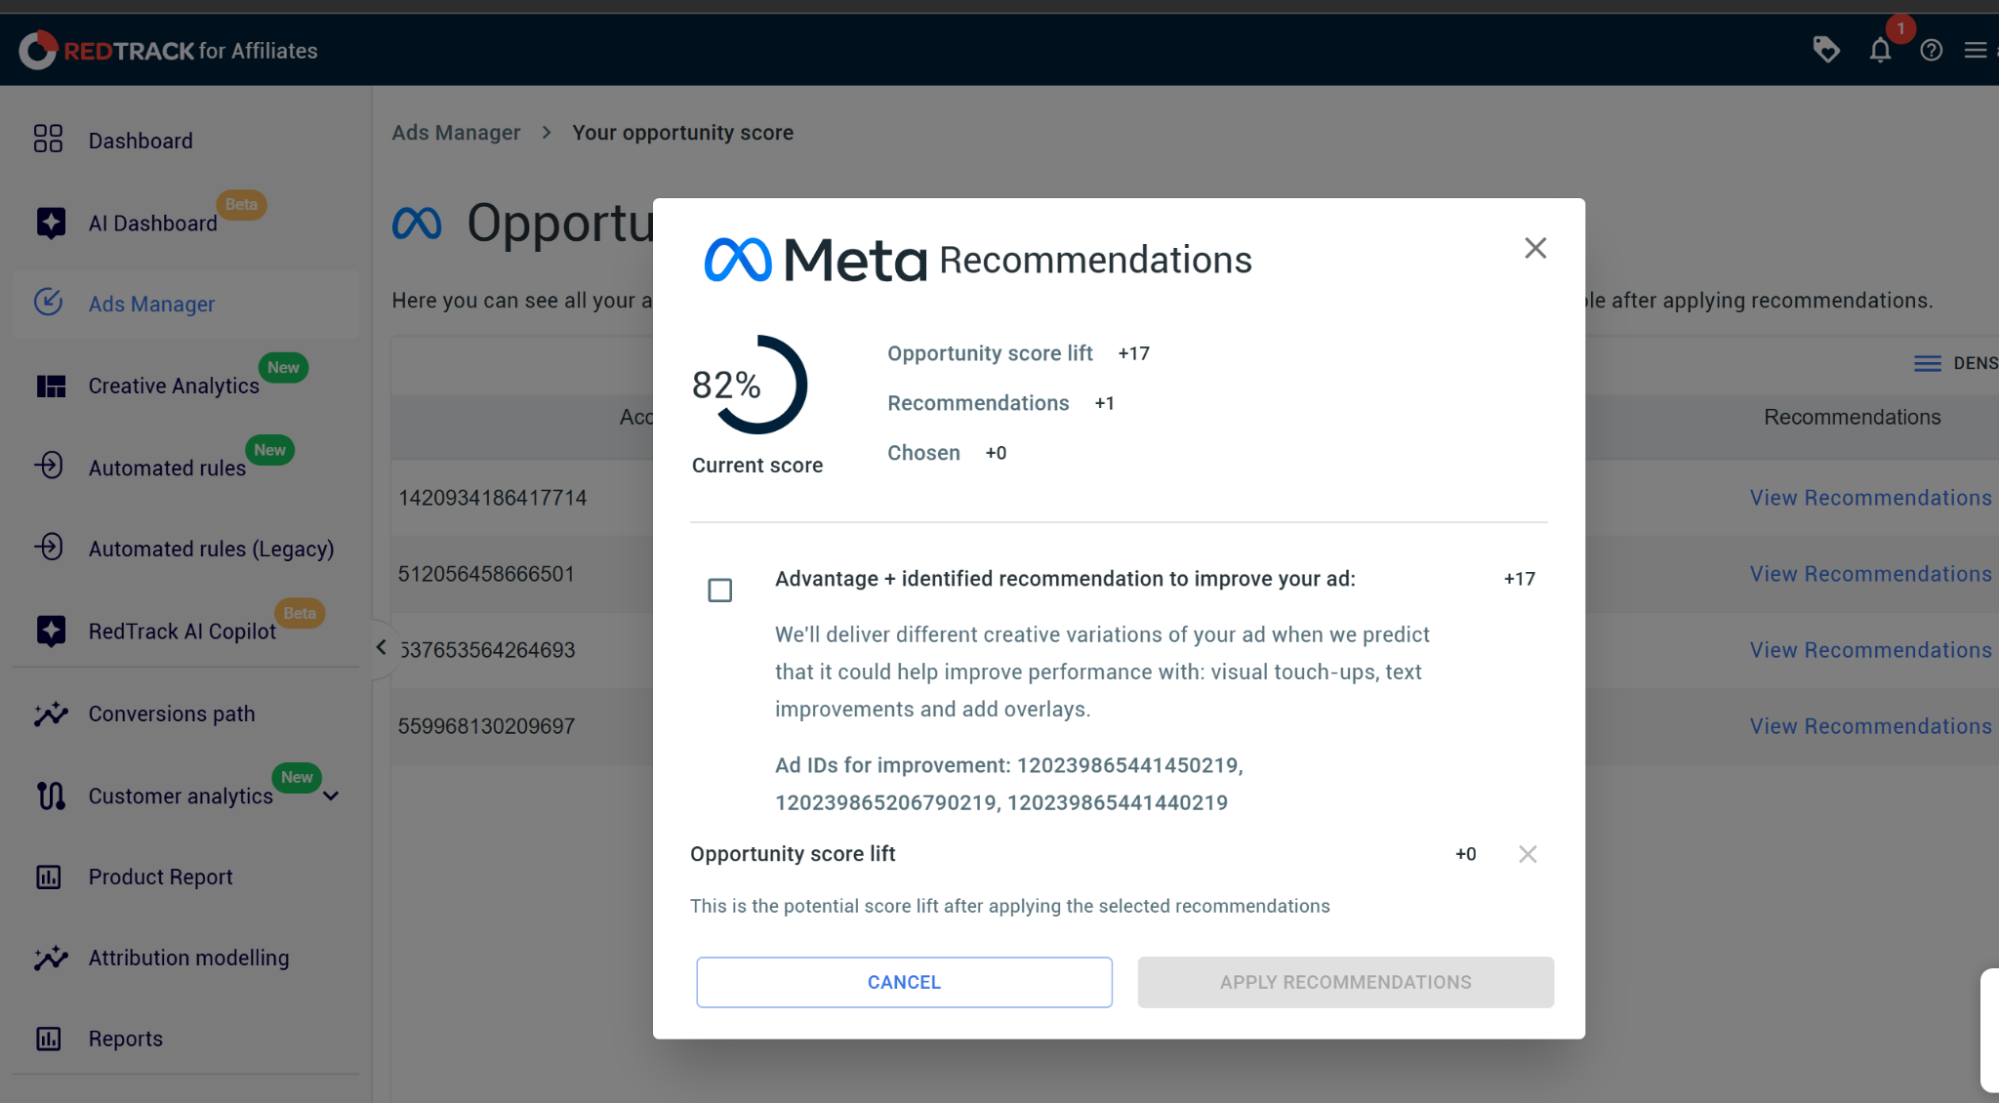Click the Cancel button
This screenshot has height=1103, width=1999.
pos(904,982)
